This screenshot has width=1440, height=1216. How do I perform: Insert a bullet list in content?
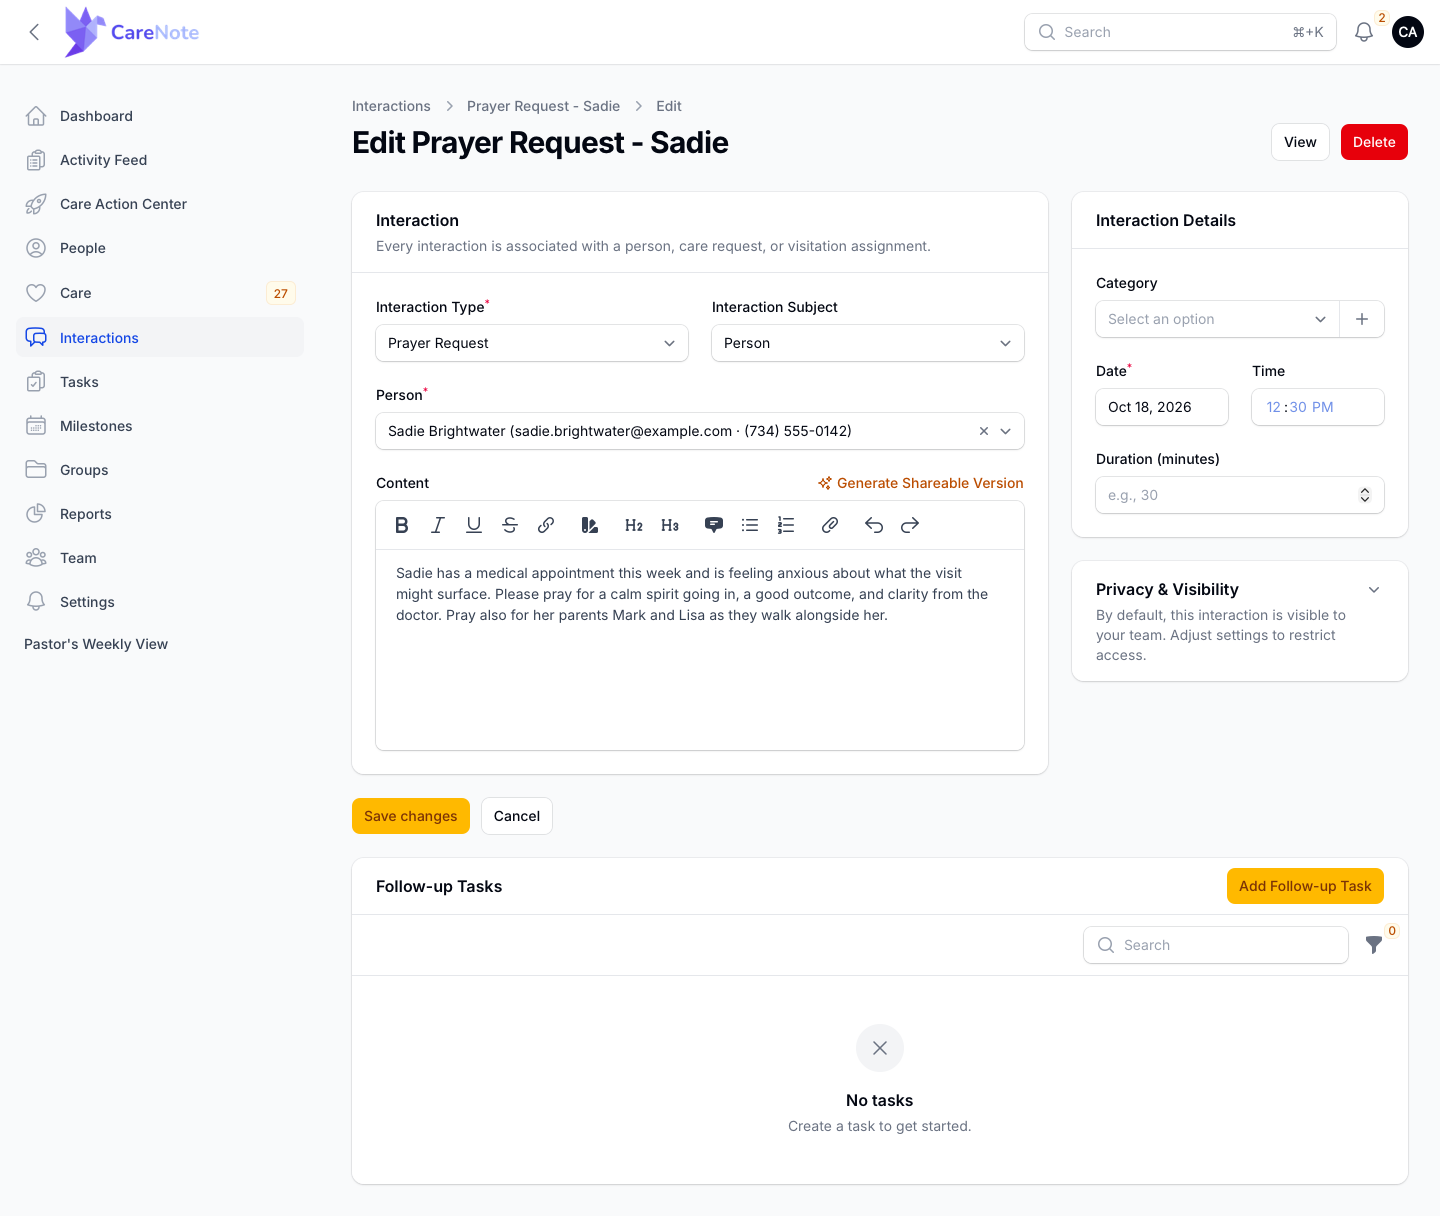pyautogui.click(x=750, y=525)
